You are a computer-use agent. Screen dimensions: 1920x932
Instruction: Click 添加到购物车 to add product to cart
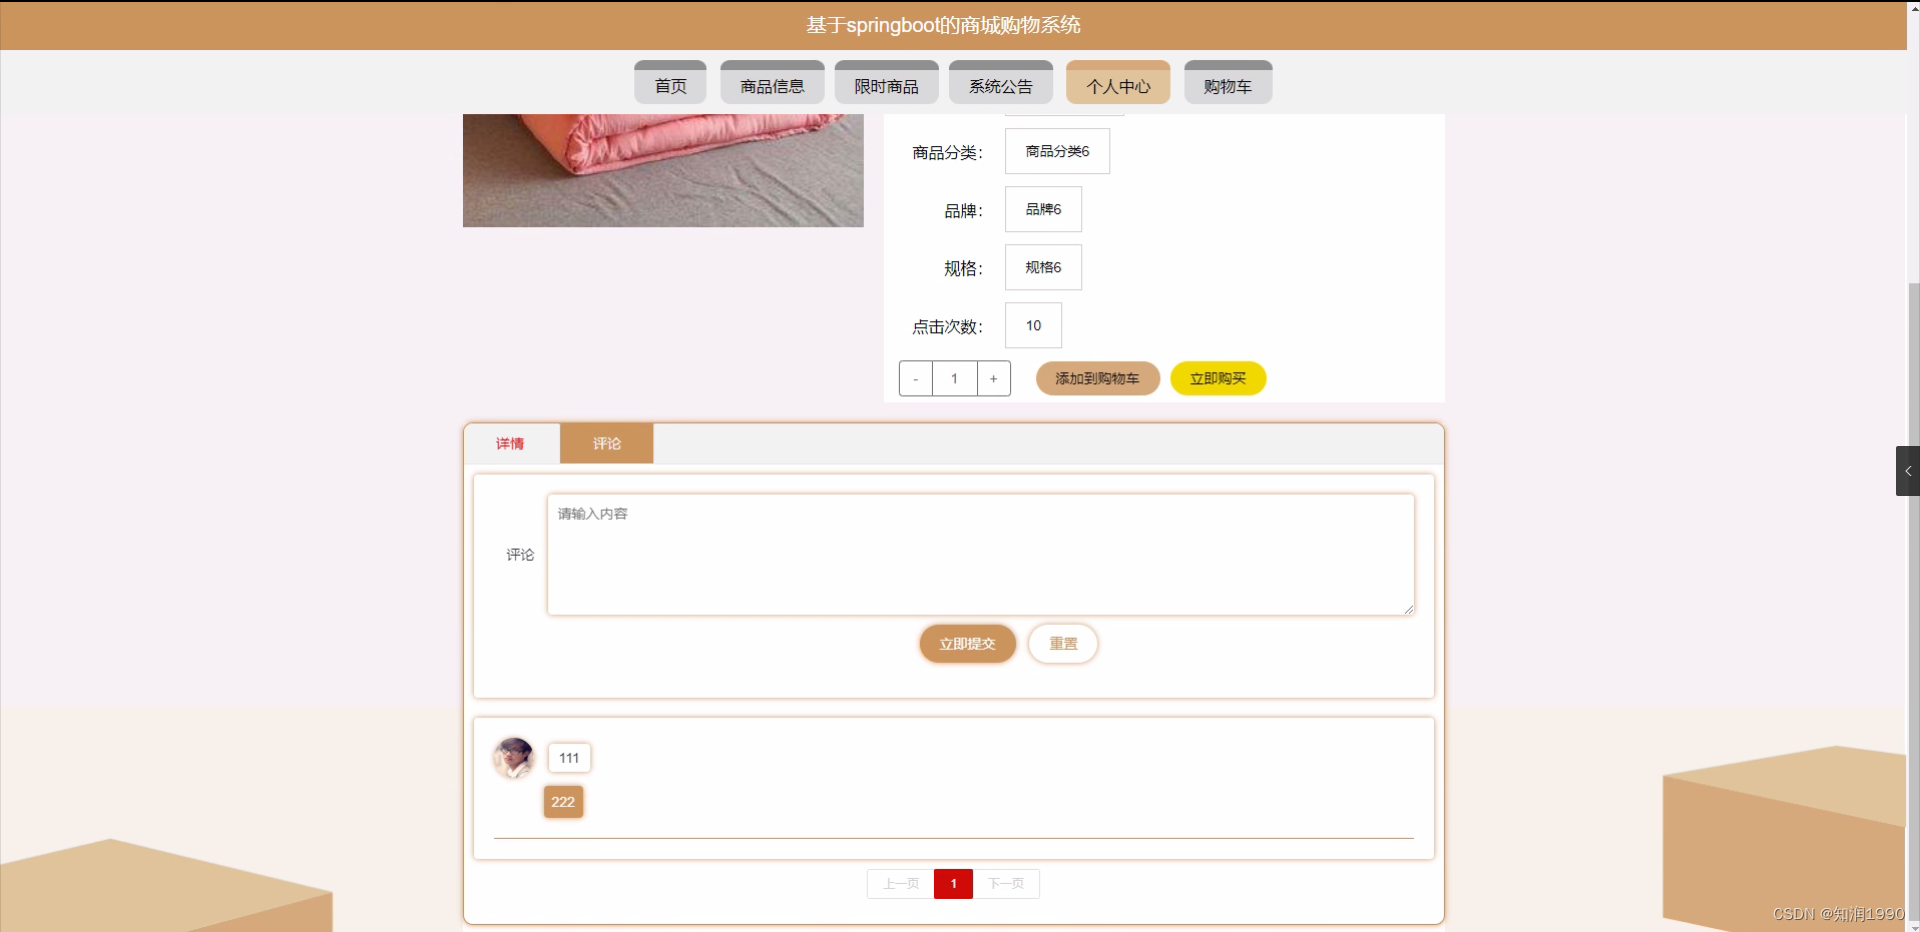pos(1097,379)
